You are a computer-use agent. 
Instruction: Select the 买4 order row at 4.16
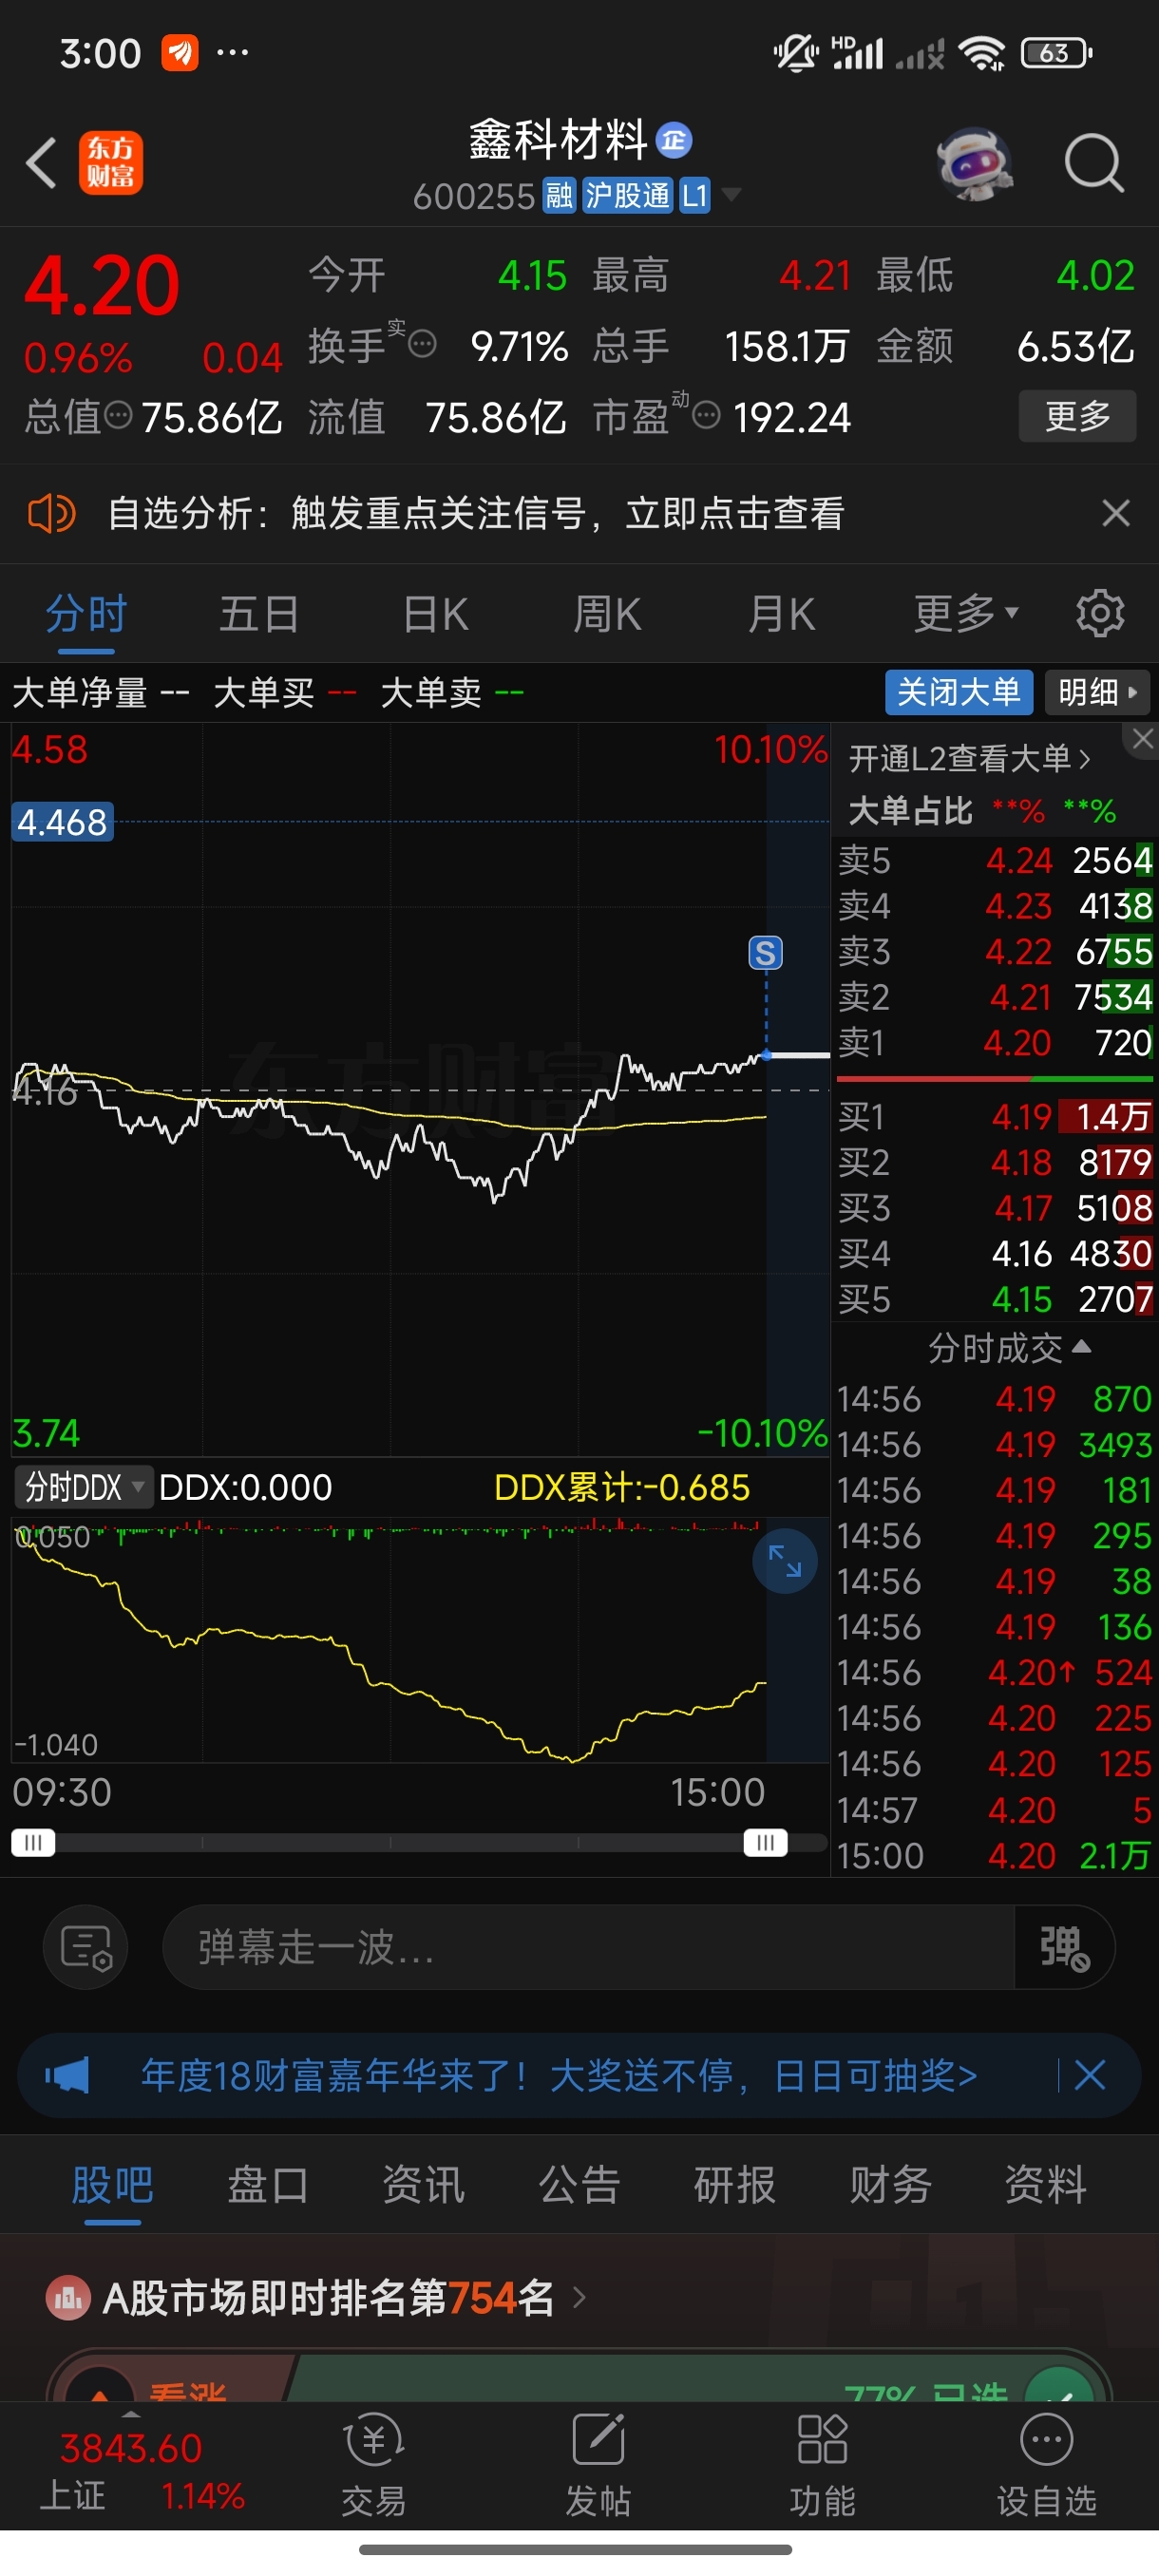click(x=995, y=1253)
